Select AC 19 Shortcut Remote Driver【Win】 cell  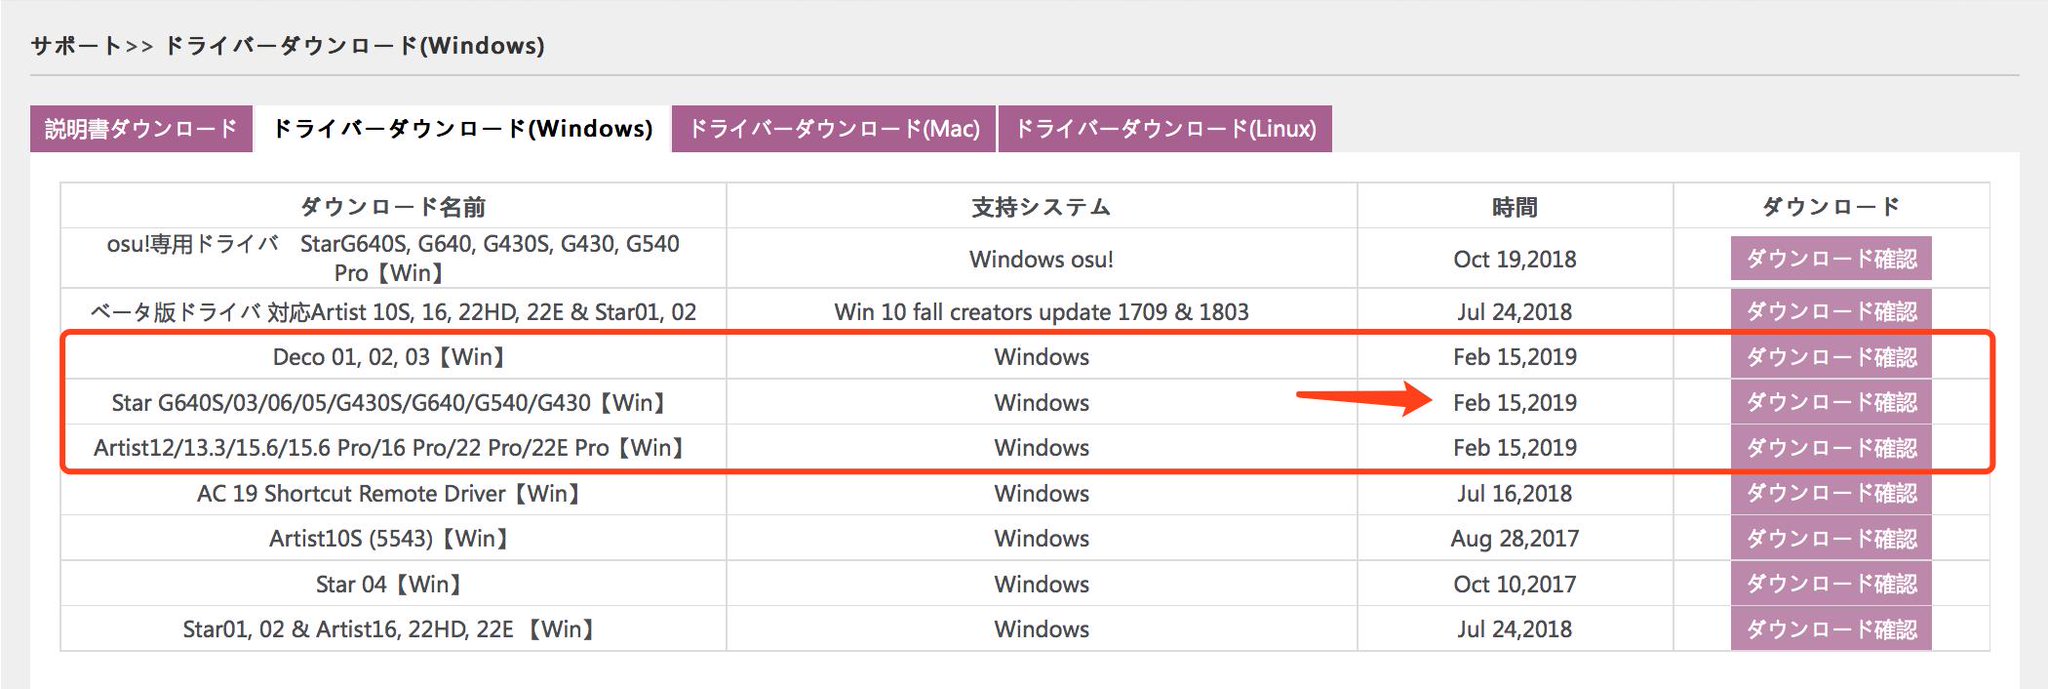click(x=393, y=493)
